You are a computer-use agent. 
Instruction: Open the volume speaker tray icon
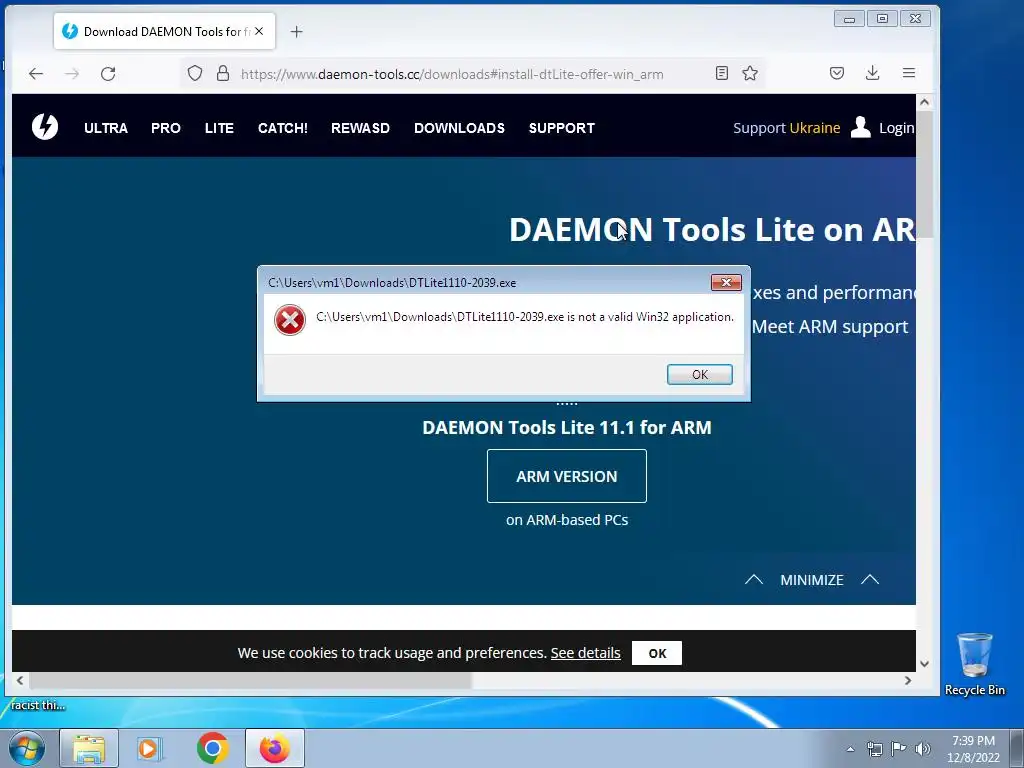click(x=923, y=749)
